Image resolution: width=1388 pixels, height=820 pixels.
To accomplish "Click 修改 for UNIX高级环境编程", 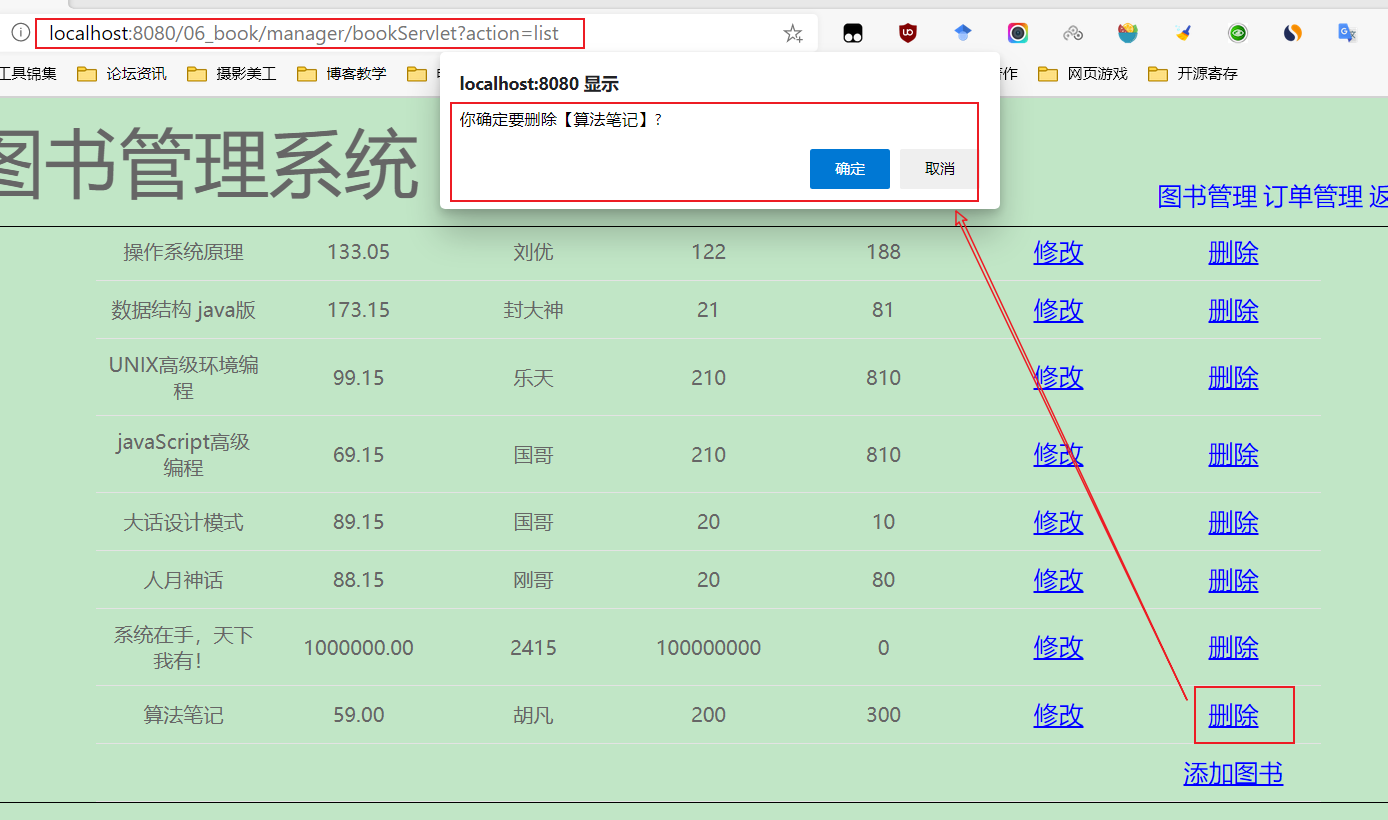I will (1058, 377).
